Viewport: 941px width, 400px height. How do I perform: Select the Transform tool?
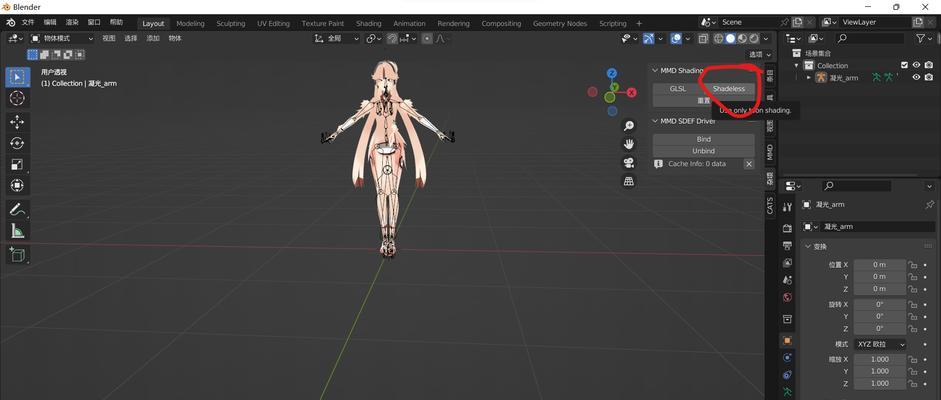[x=17, y=186]
